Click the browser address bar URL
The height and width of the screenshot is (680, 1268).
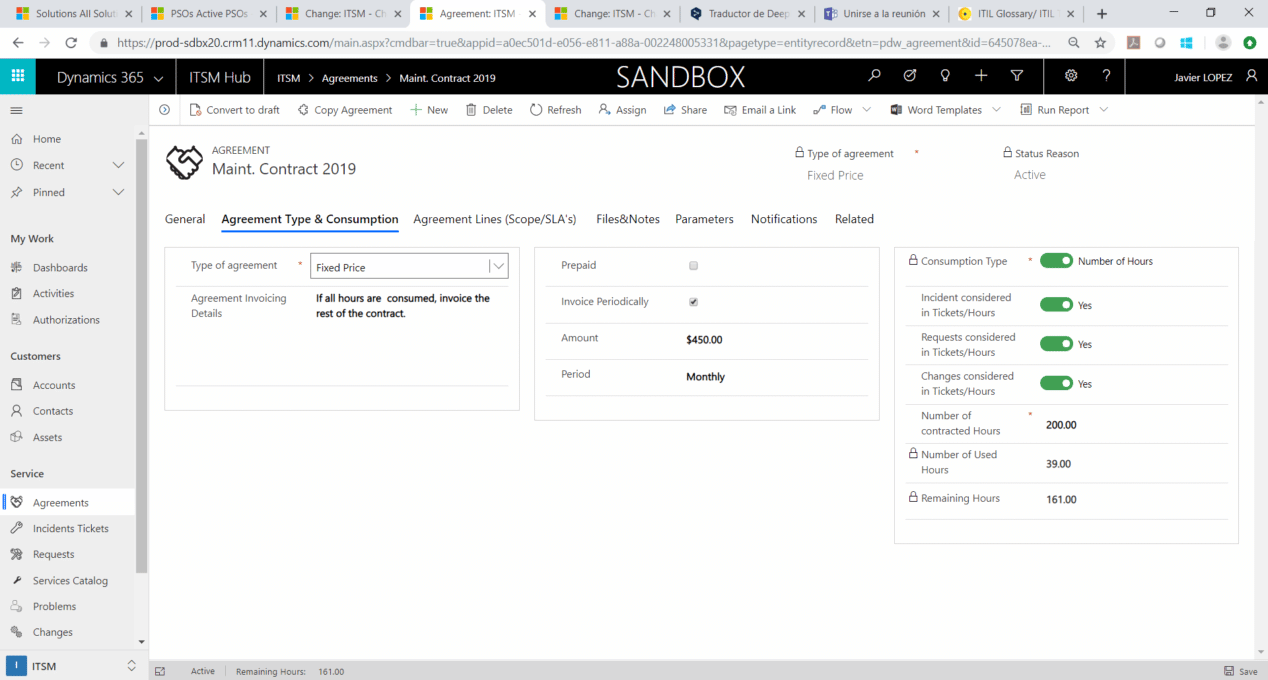coord(585,43)
